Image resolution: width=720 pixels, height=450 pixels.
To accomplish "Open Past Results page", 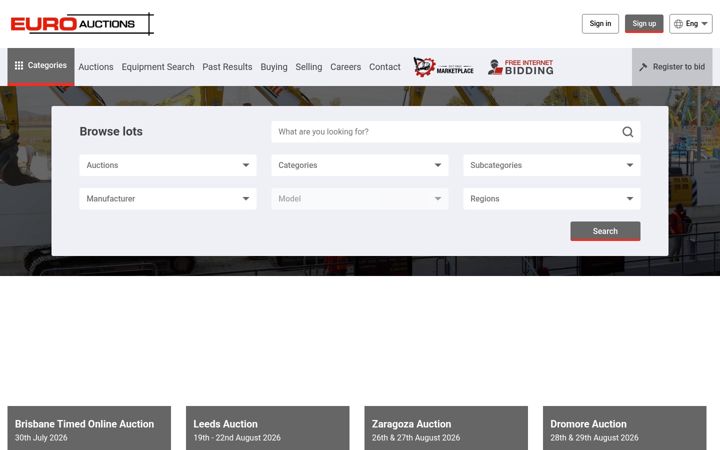I will [227, 67].
